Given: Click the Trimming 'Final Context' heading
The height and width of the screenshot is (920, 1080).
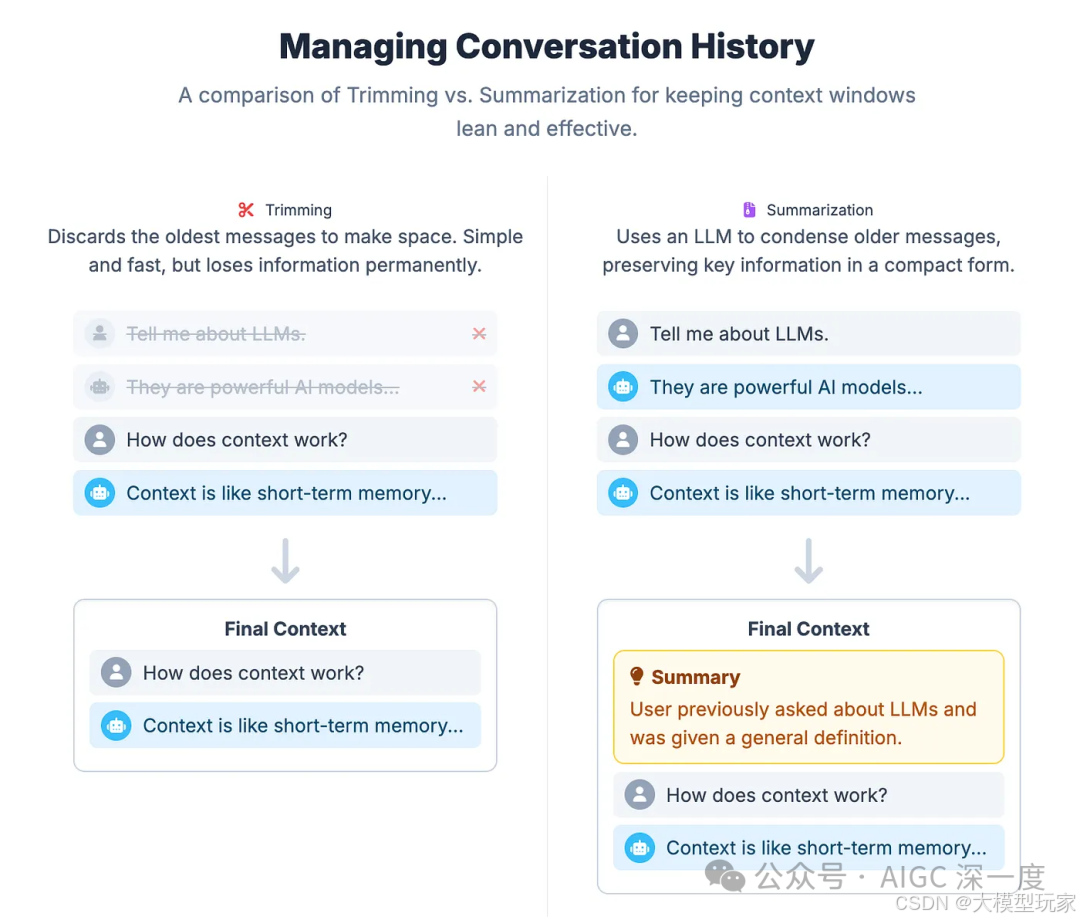Looking at the screenshot, I should pos(285,629).
